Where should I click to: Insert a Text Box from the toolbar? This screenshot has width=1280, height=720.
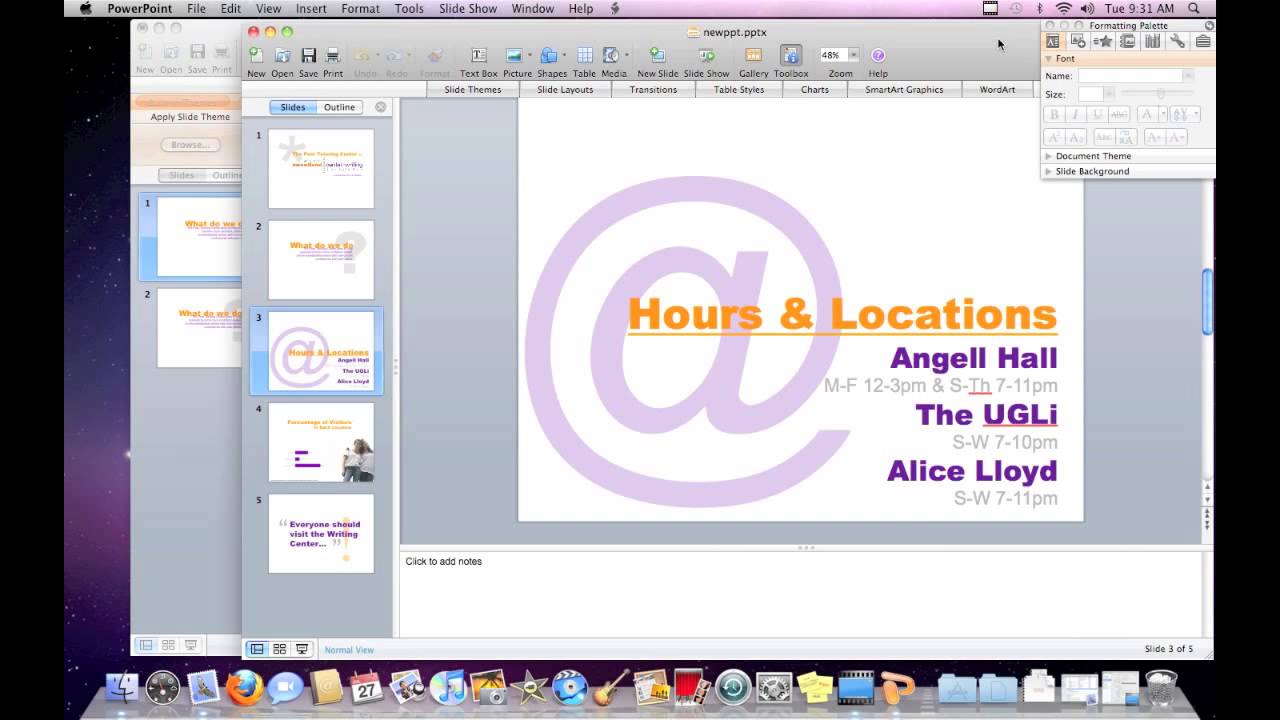click(479, 56)
